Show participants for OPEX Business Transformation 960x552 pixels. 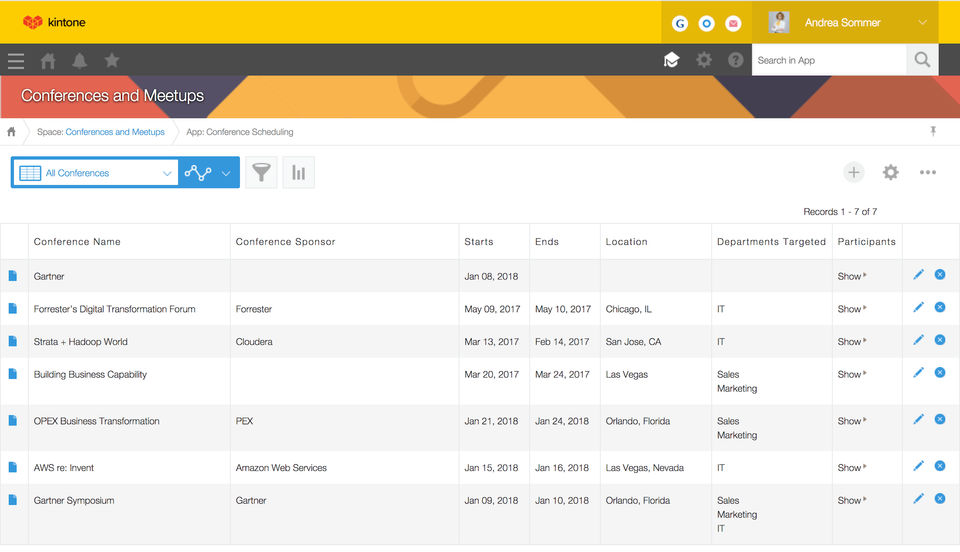(852, 421)
